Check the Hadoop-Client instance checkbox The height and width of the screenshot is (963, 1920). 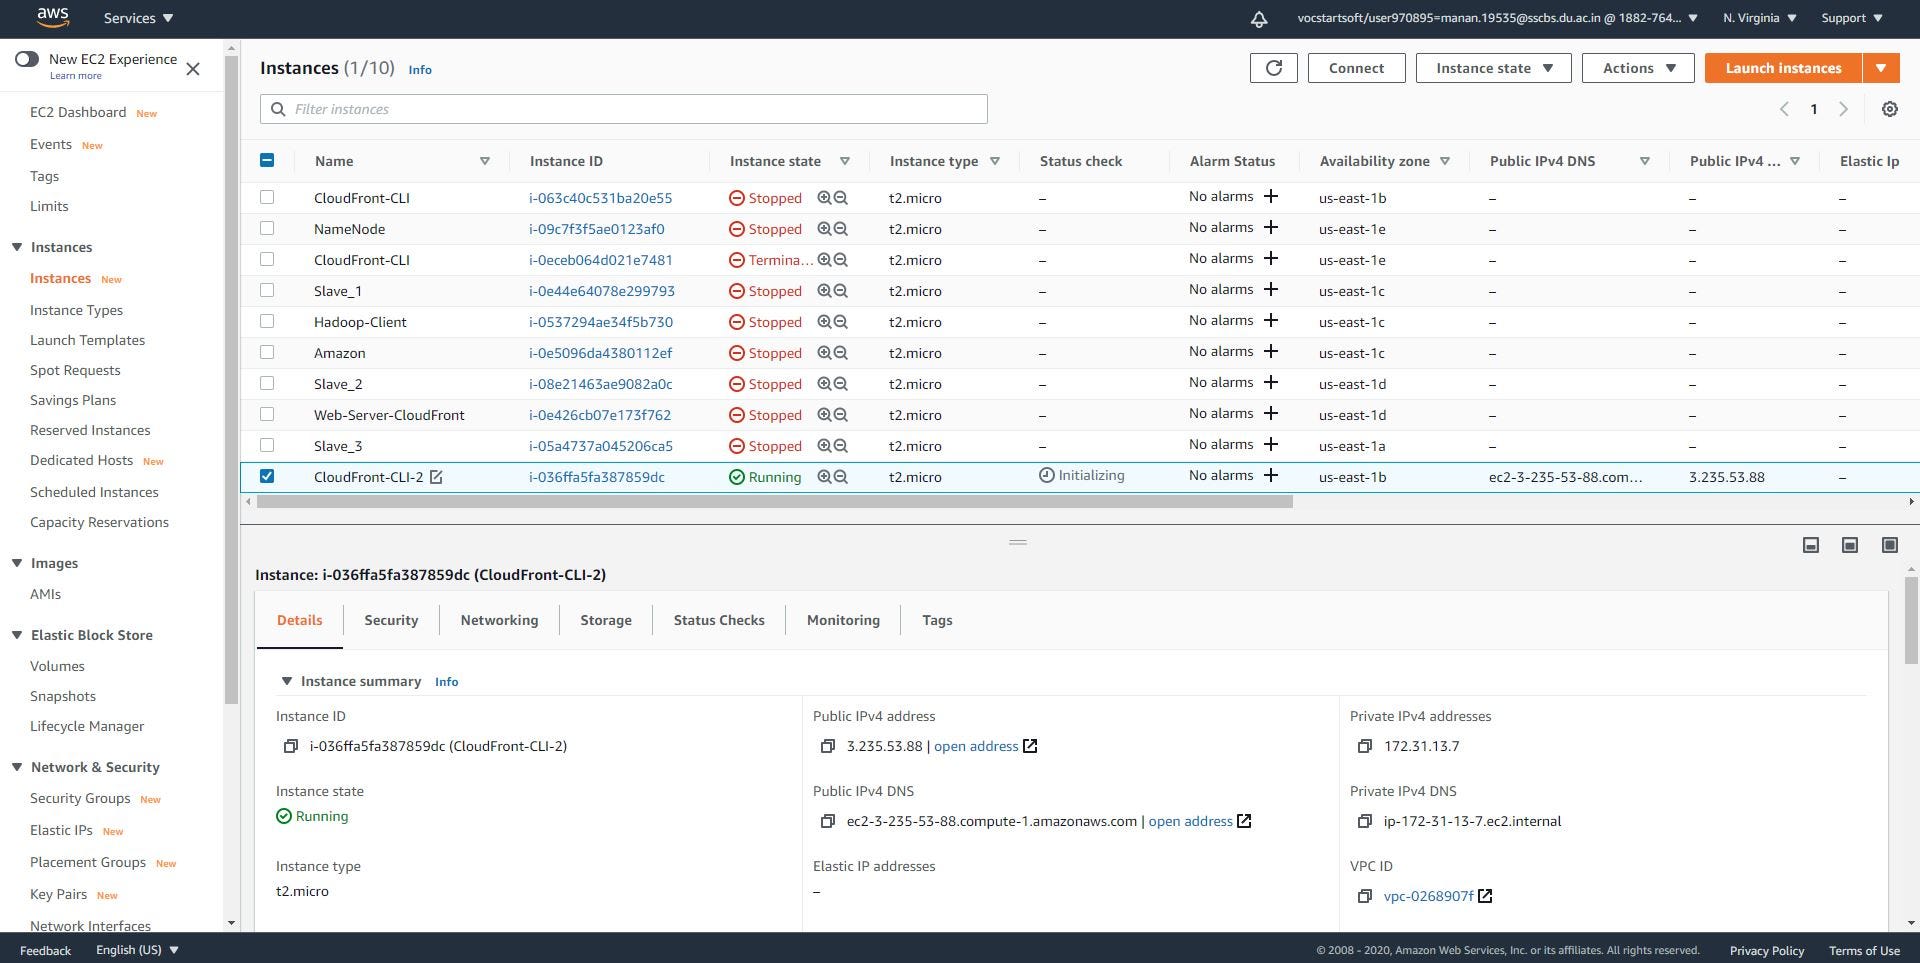[x=267, y=321]
